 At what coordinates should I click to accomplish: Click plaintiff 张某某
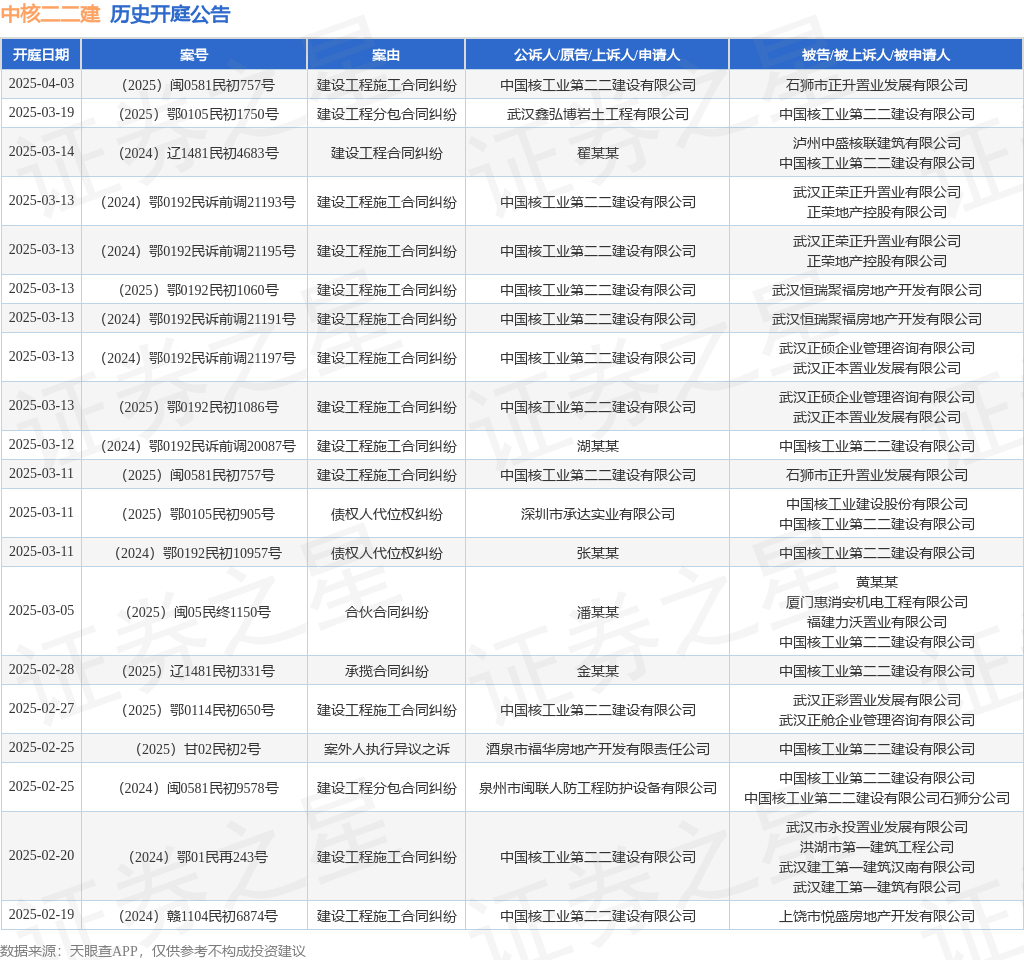(598, 554)
